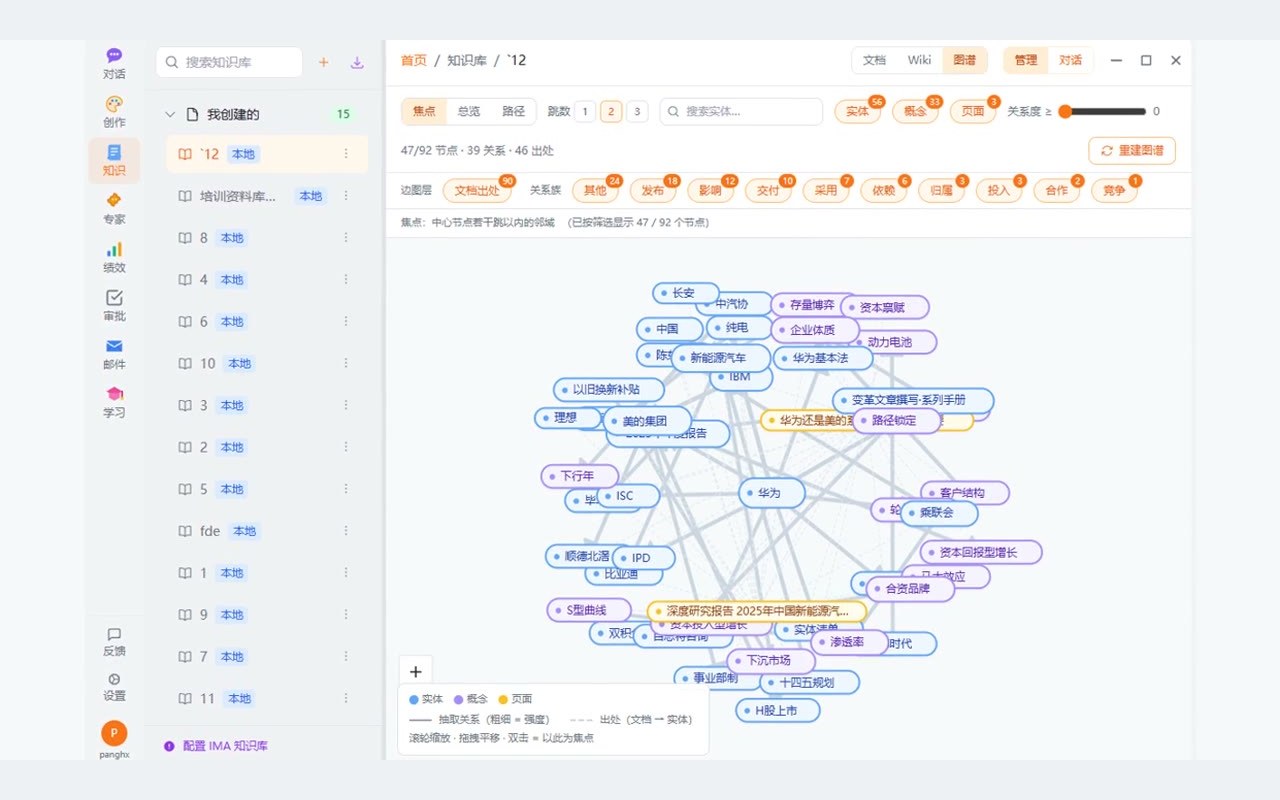
Task: Switch to the Wiki view tab
Action: coord(919,60)
